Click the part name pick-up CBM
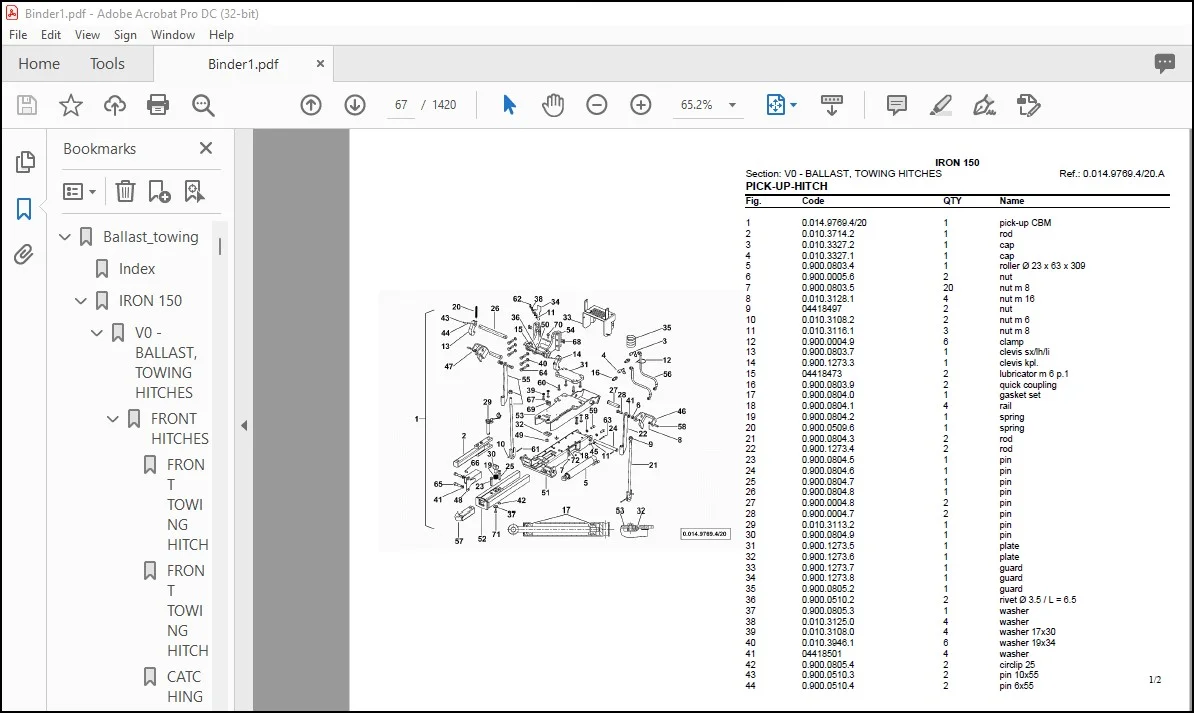The image size is (1194, 713). pos(1025,223)
